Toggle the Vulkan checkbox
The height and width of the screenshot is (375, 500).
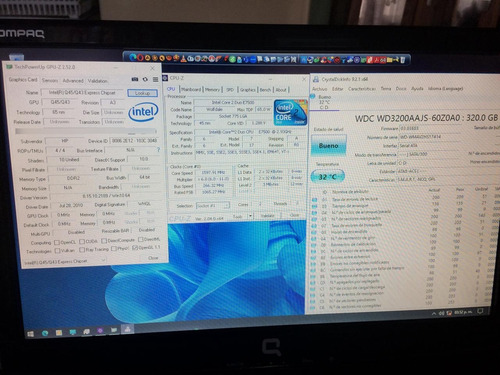pos(57,250)
